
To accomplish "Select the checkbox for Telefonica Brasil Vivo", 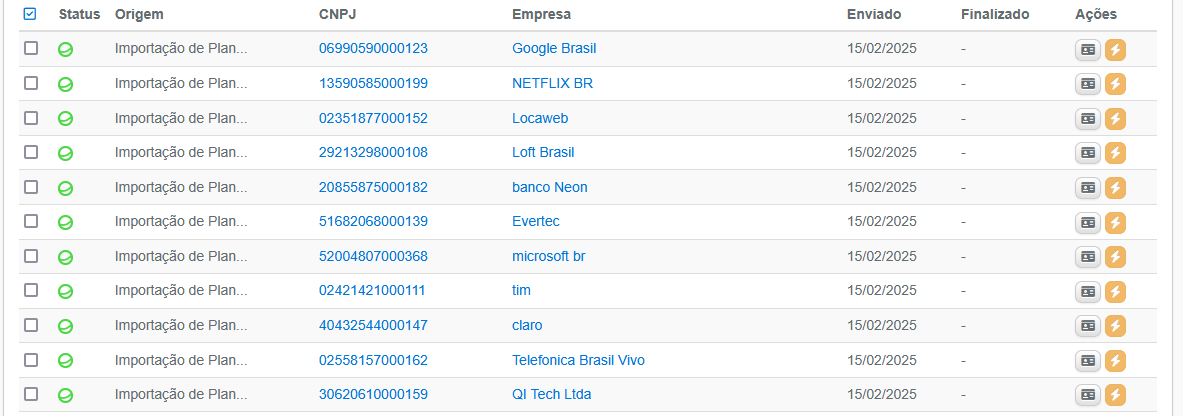I will (31, 360).
